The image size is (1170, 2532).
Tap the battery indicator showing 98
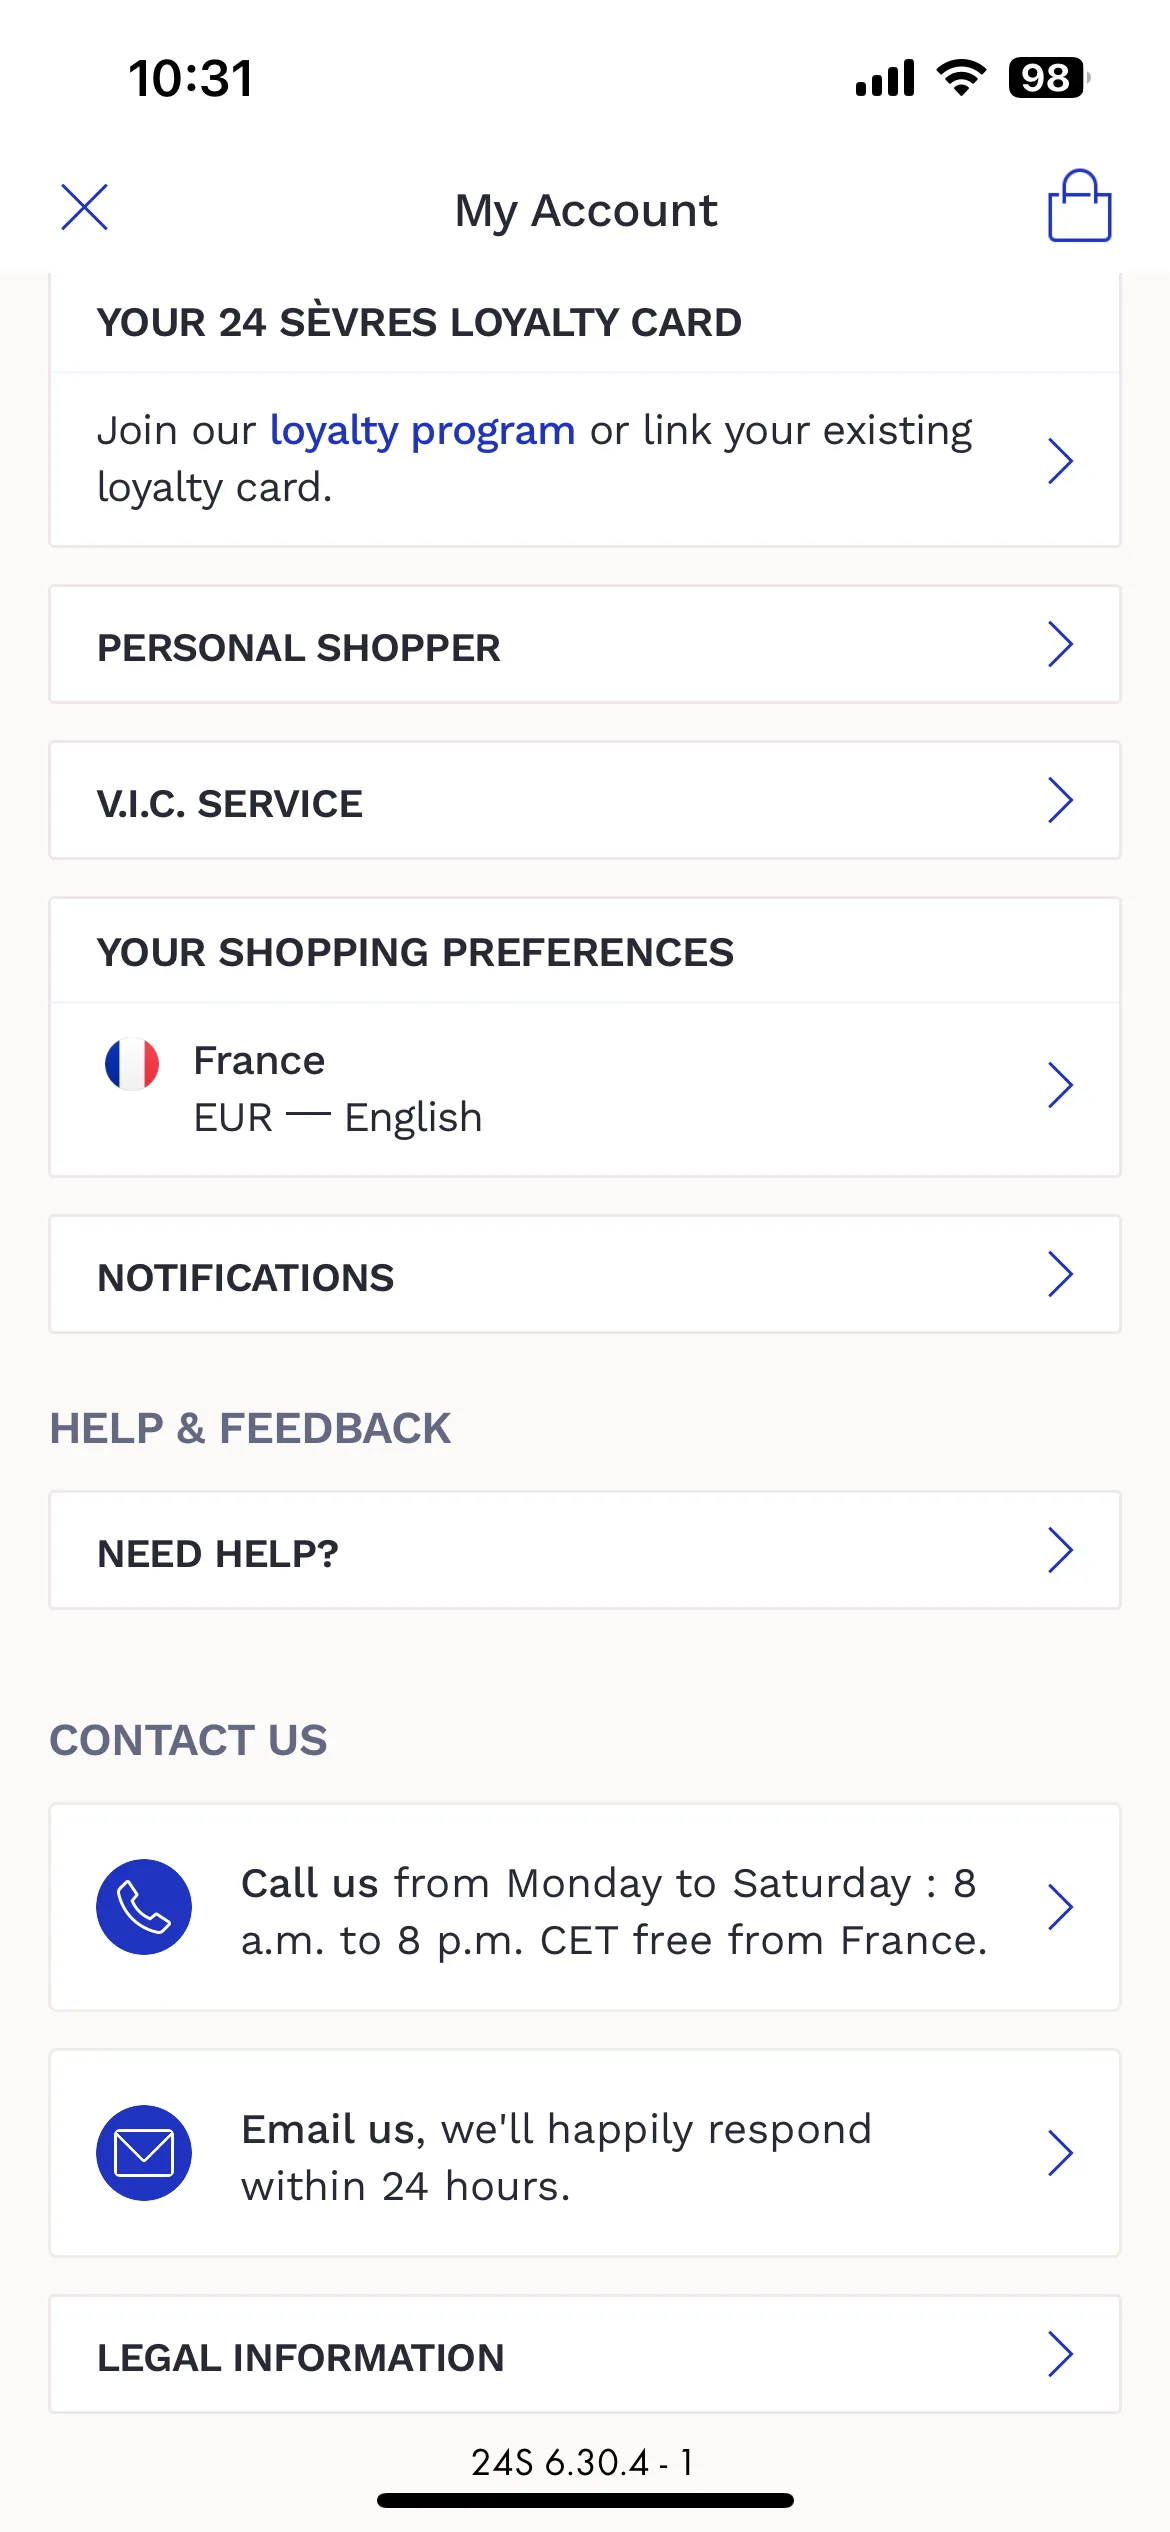[1049, 77]
